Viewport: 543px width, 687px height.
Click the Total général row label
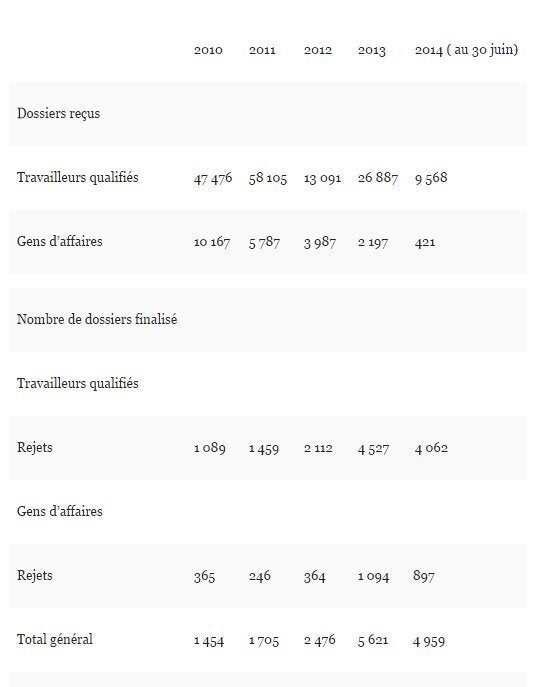click(55, 640)
